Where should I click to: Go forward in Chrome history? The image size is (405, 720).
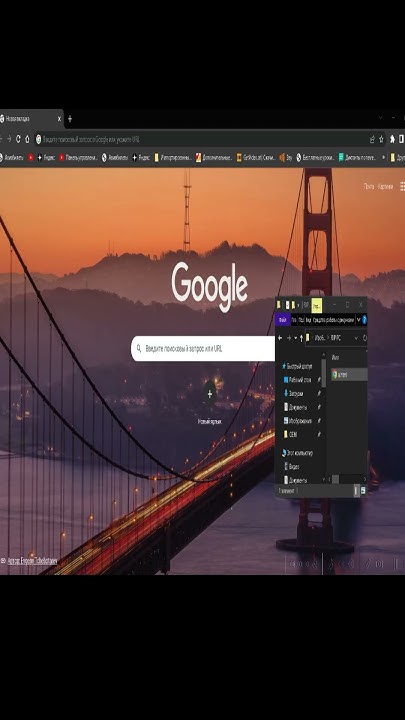[9, 139]
